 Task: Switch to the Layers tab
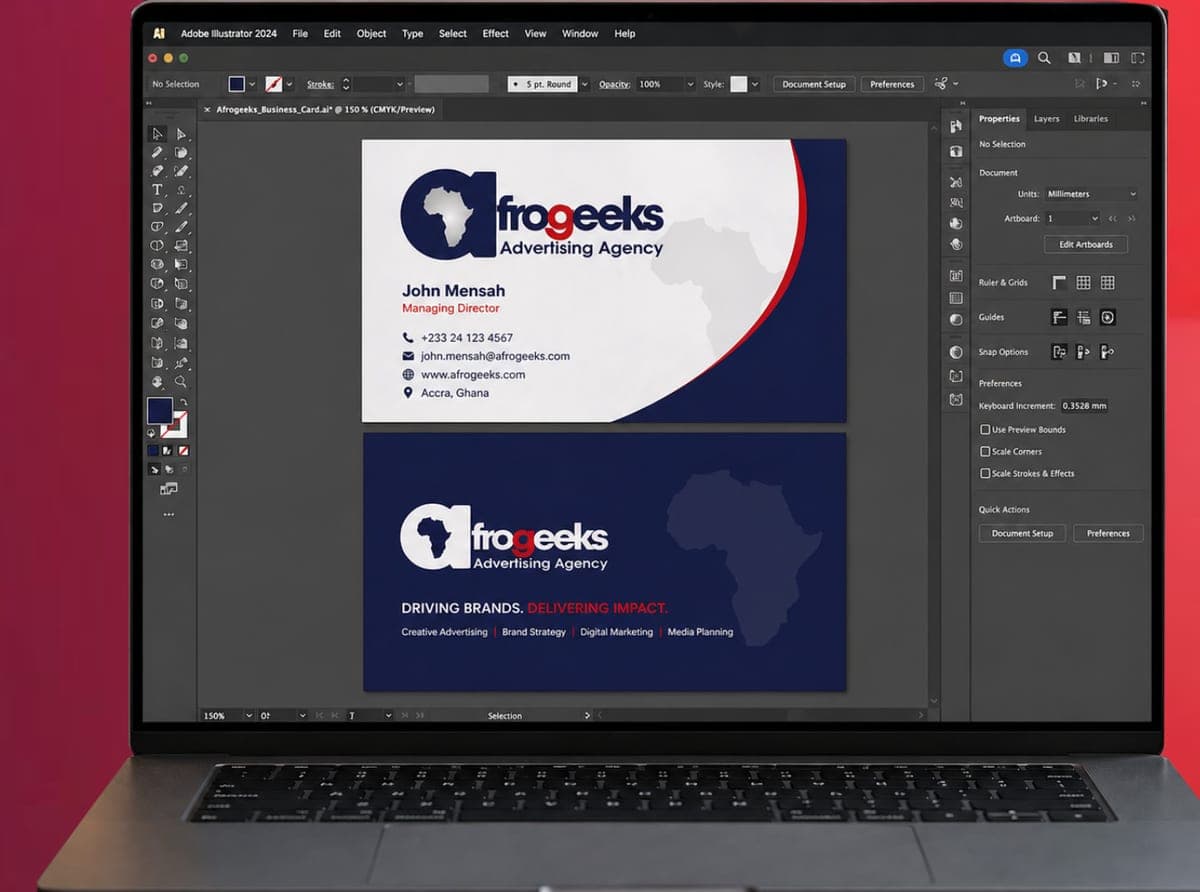point(1046,119)
